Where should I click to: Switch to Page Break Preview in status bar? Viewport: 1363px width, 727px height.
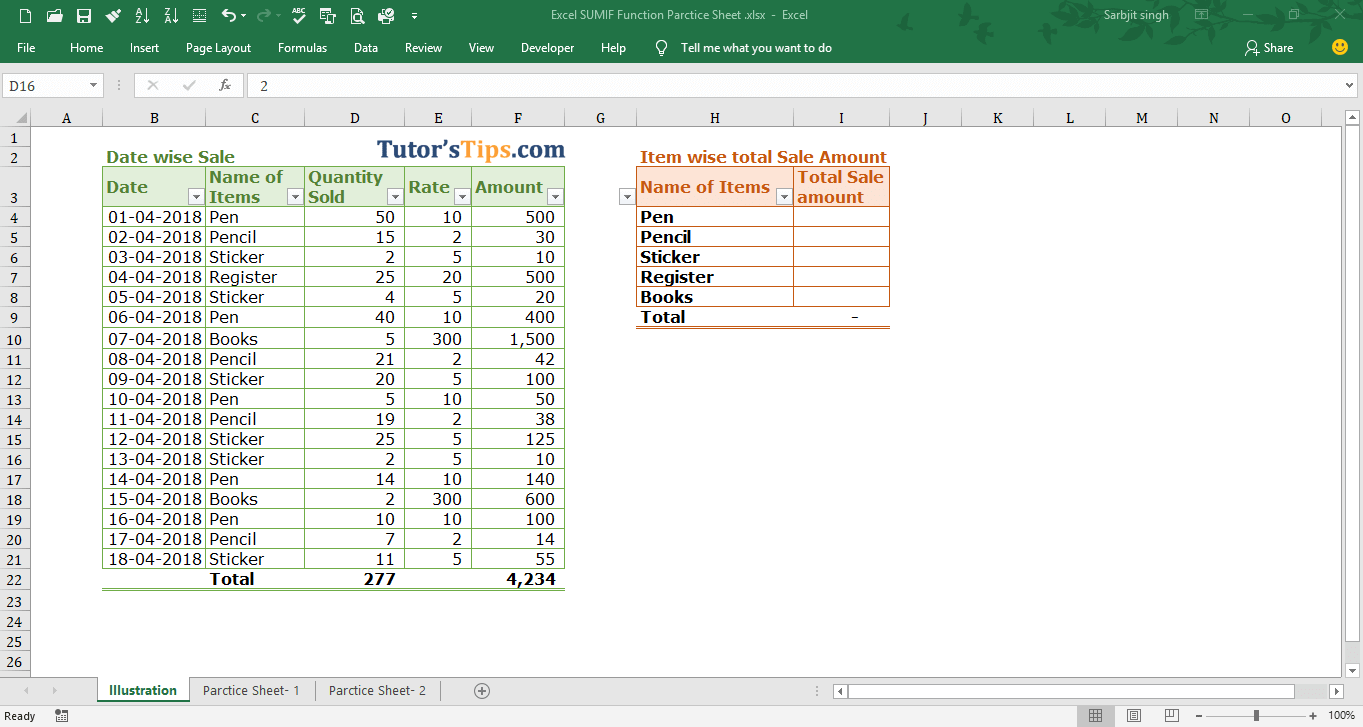click(x=1171, y=716)
